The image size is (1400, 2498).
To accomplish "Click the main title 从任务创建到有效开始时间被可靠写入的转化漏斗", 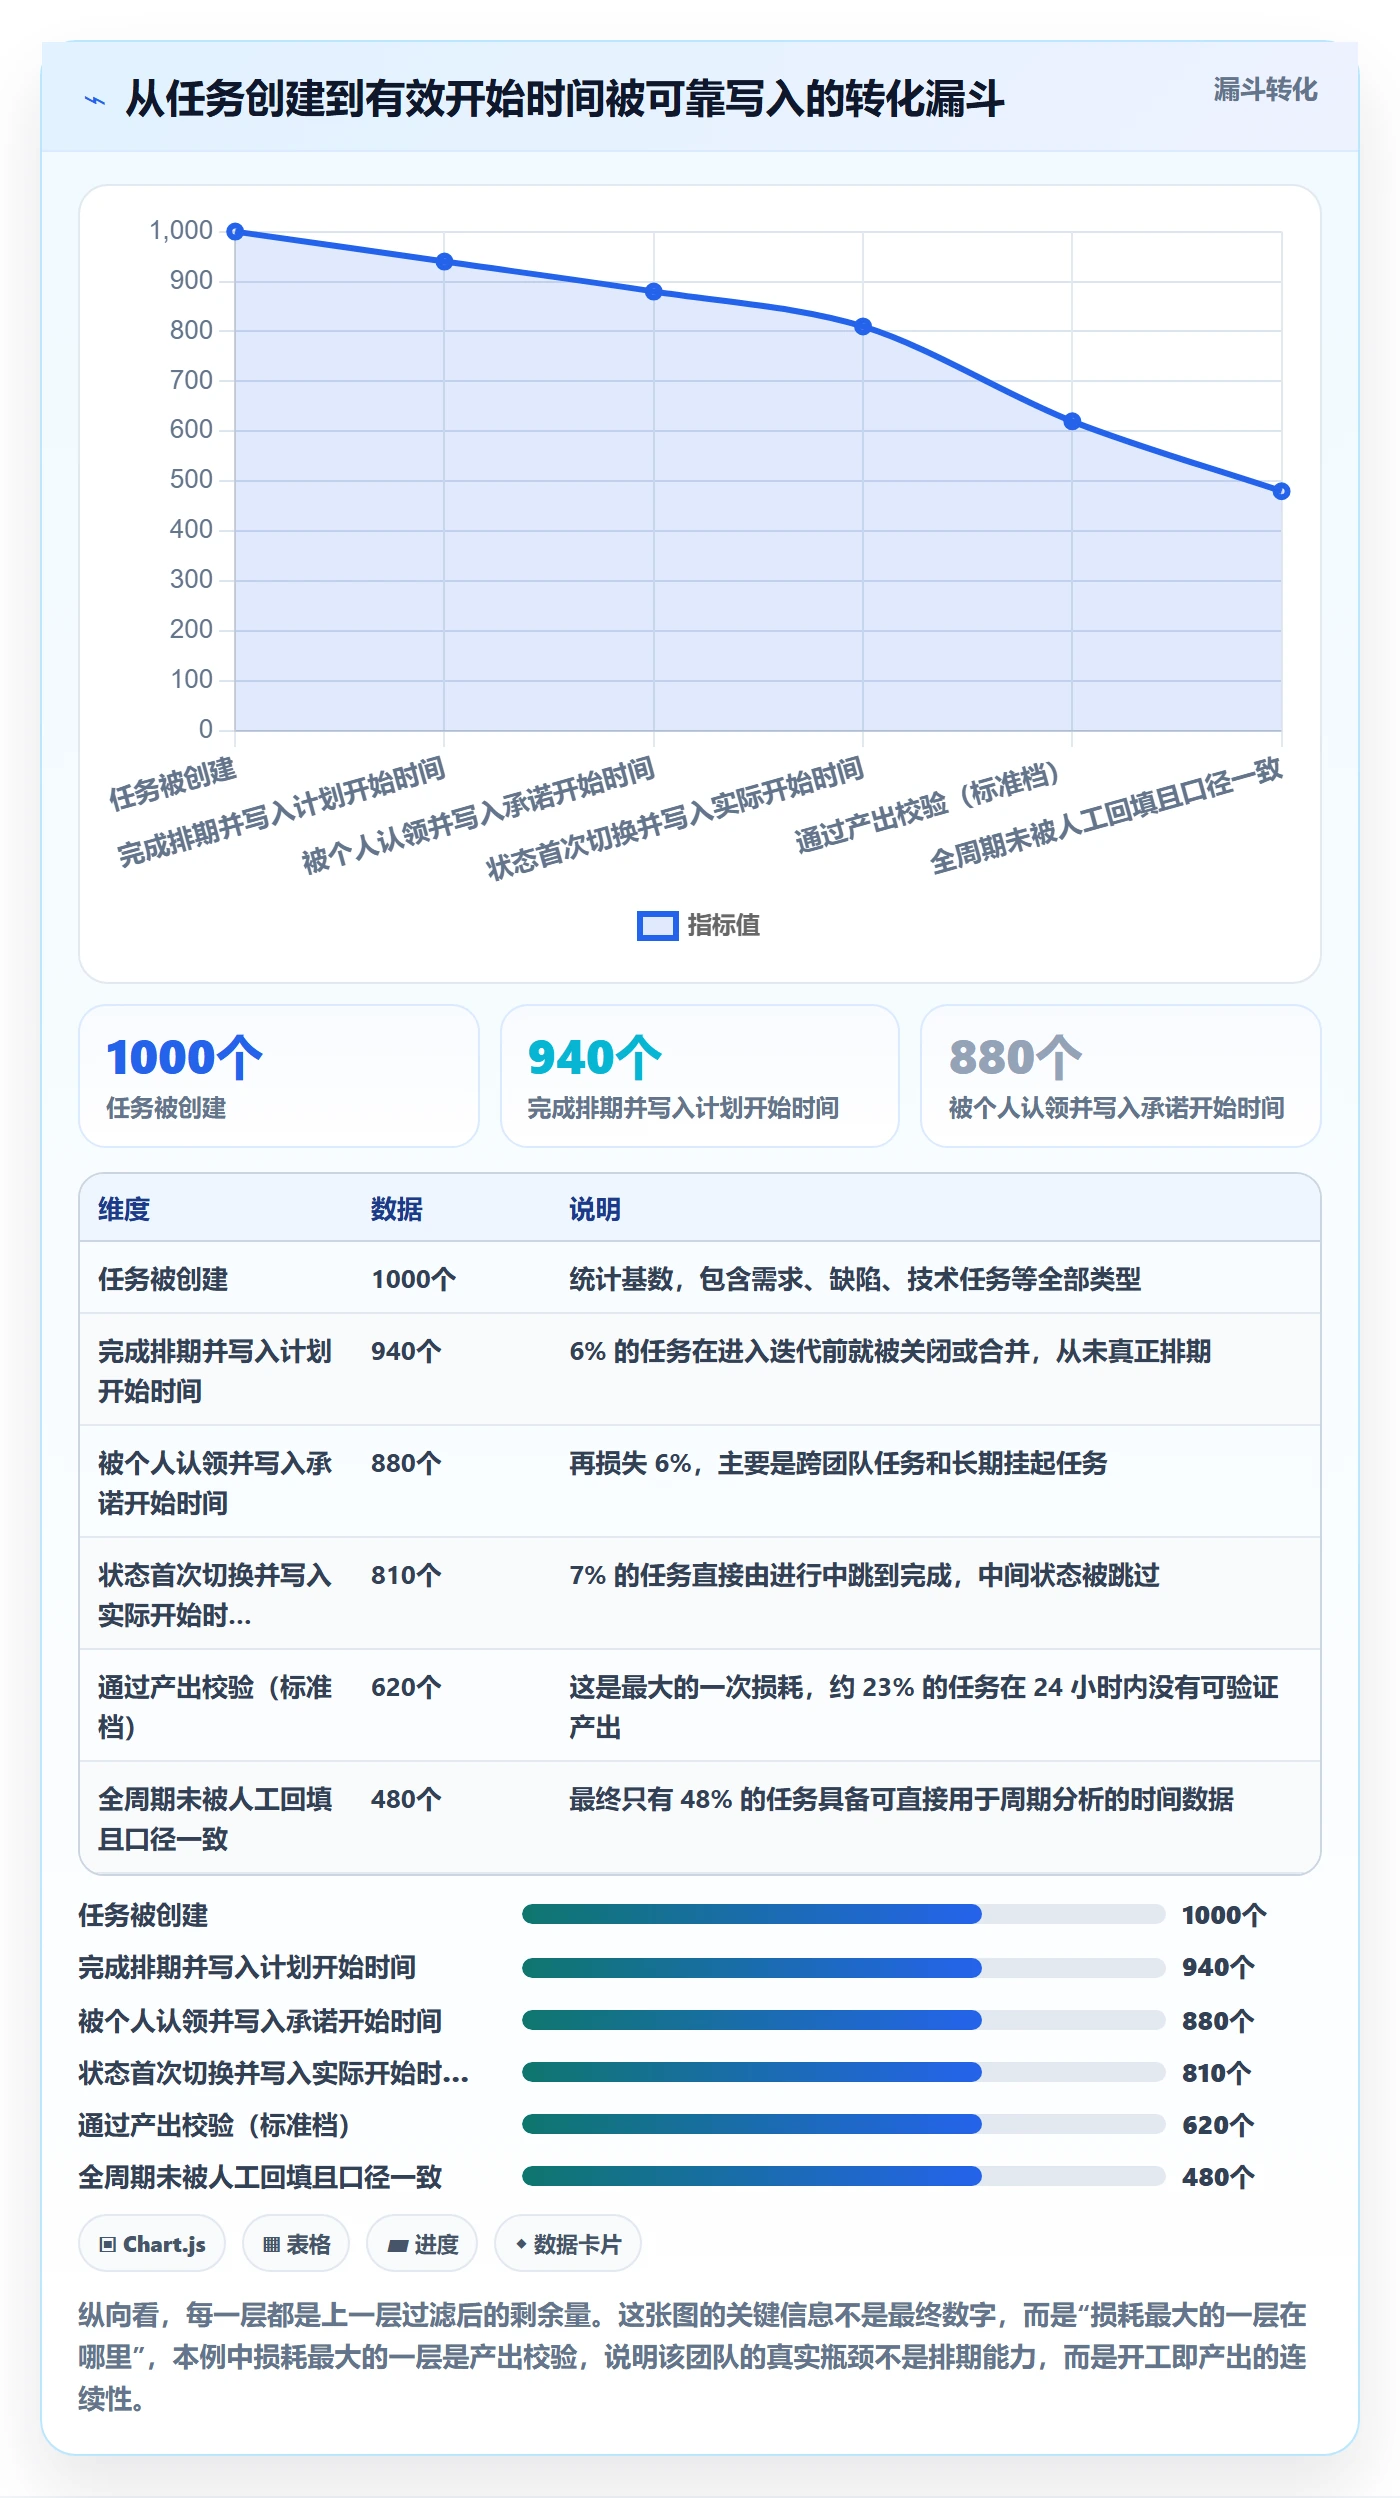I will tap(565, 99).
